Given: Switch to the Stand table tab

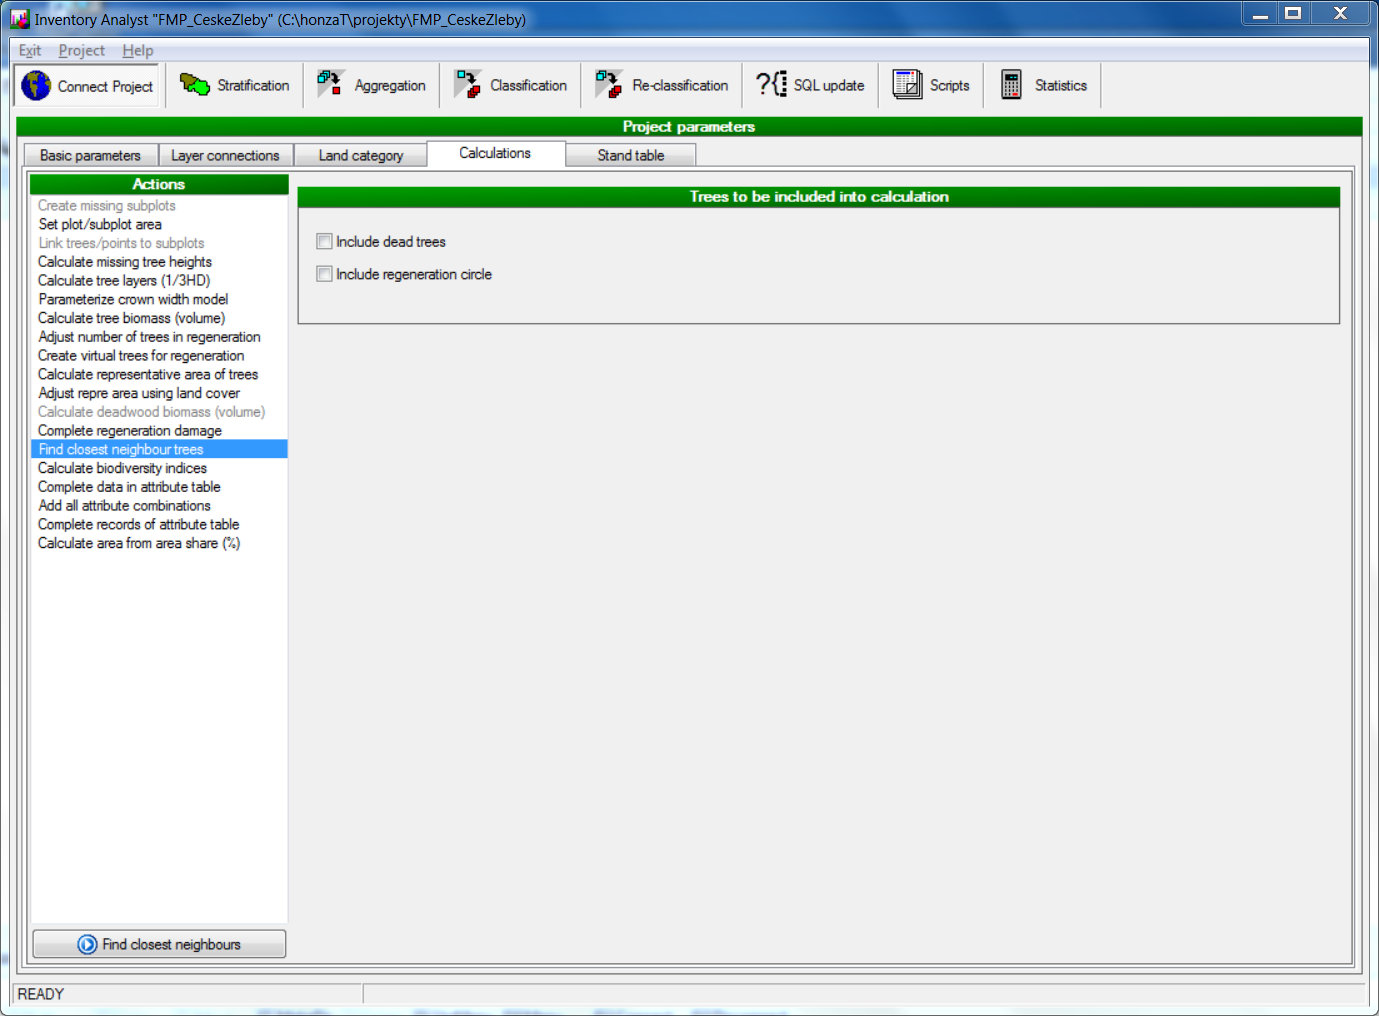Looking at the screenshot, I should [x=630, y=155].
